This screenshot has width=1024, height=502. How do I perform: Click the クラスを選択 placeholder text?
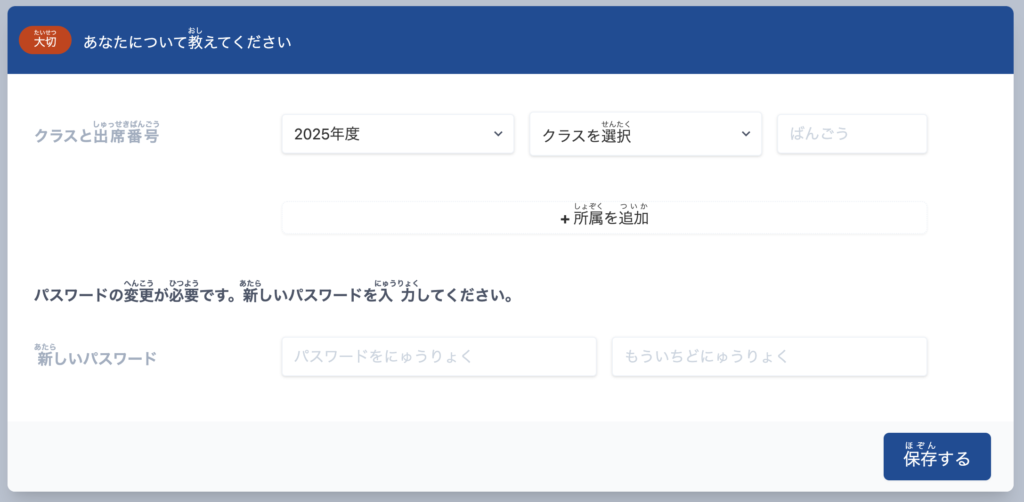click(x=587, y=136)
